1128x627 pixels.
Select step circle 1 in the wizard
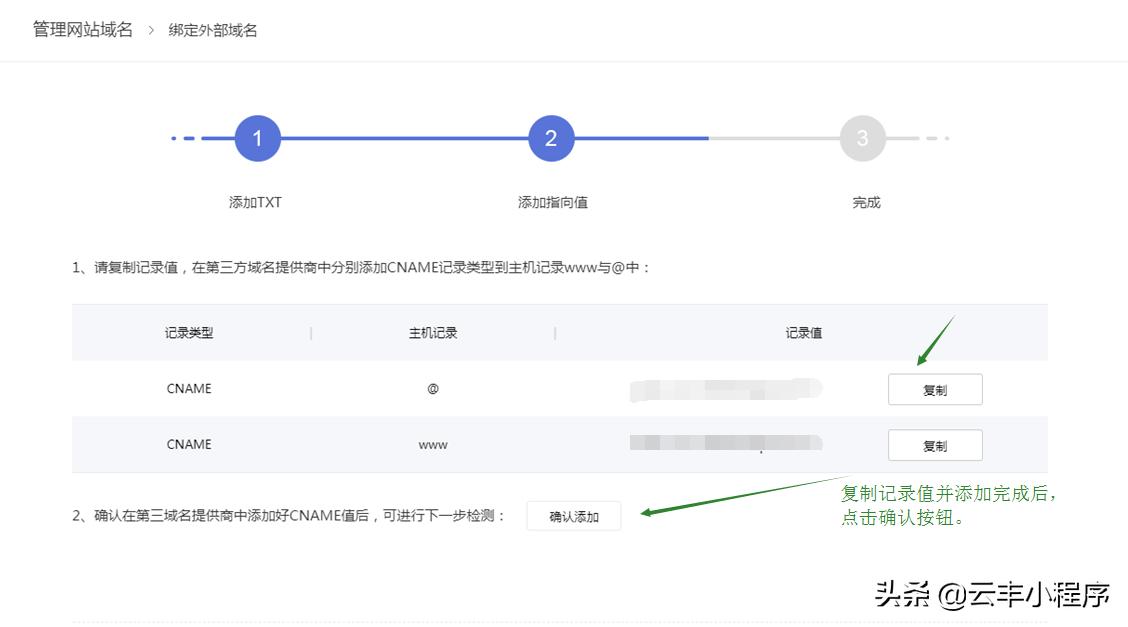(x=257, y=138)
